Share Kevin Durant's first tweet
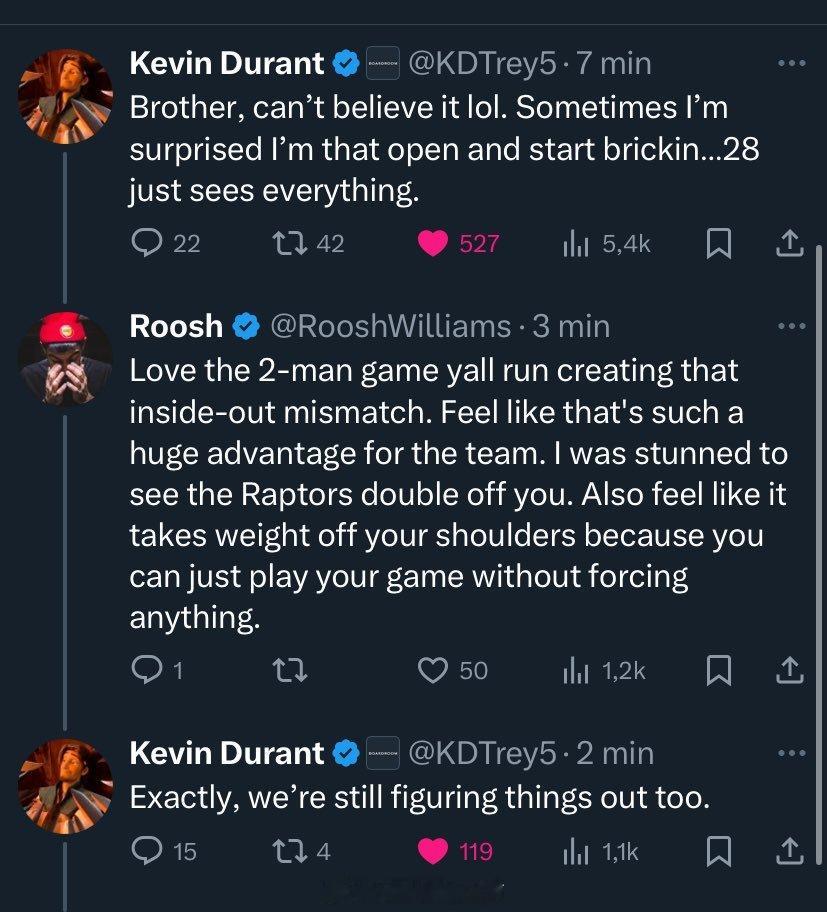827x912 pixels. (x=789, y=243)
